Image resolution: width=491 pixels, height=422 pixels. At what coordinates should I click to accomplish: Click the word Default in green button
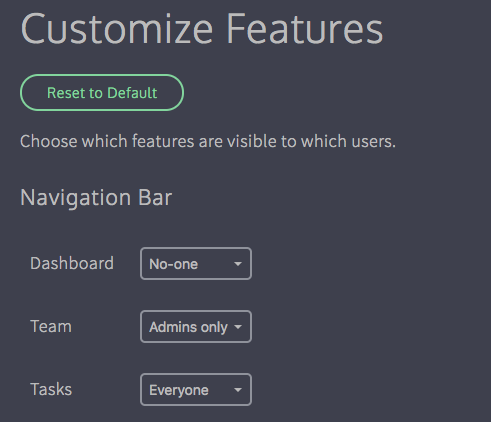coord(132,93)
